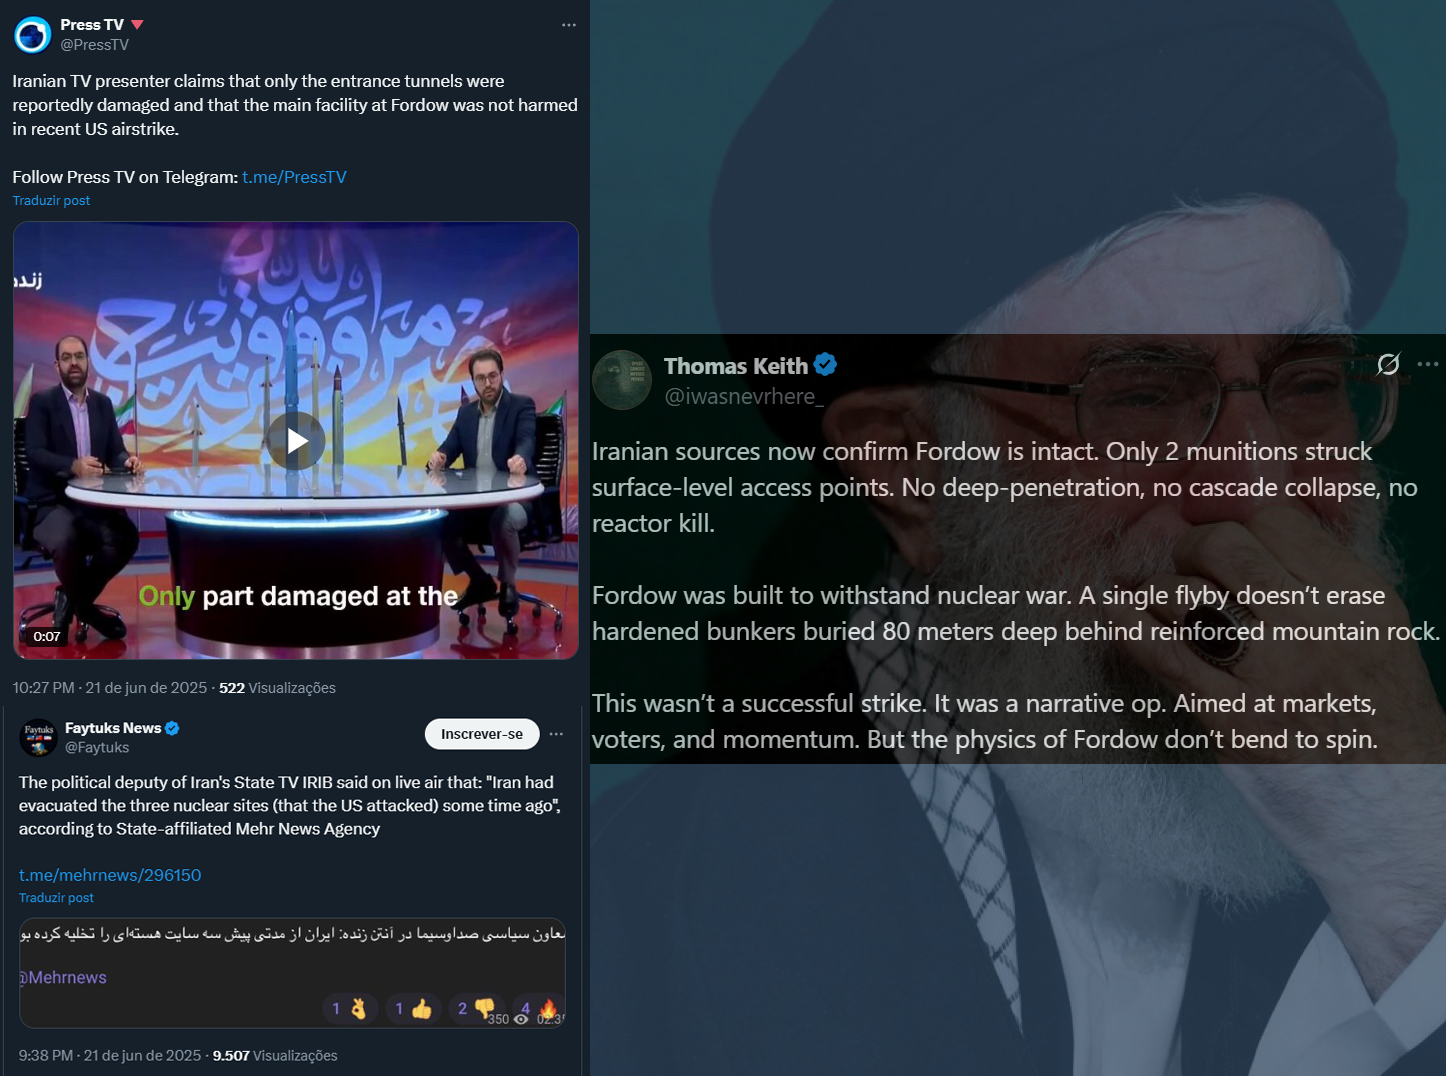Click Faytuks verified badge
Viewport: 1446px width, 1076px height.
coord(172,728)
